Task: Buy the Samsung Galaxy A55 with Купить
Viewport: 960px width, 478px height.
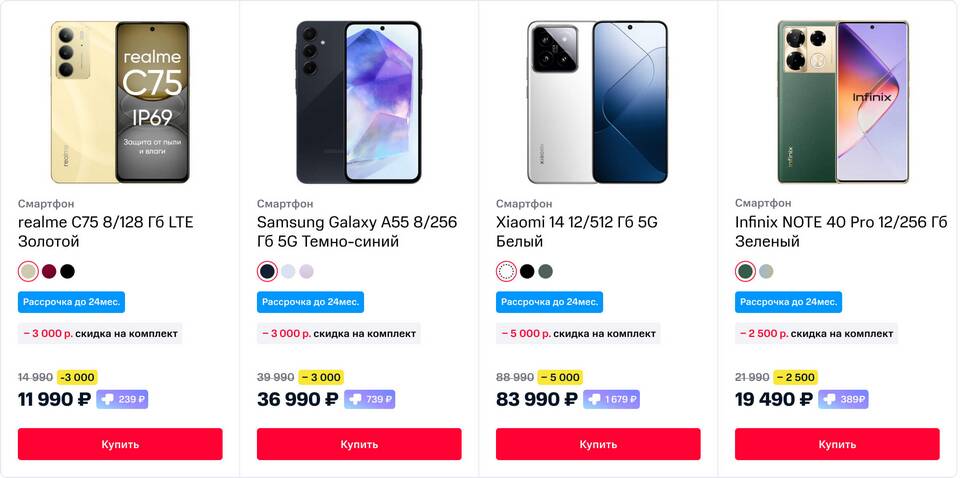Action: [359, 444]
